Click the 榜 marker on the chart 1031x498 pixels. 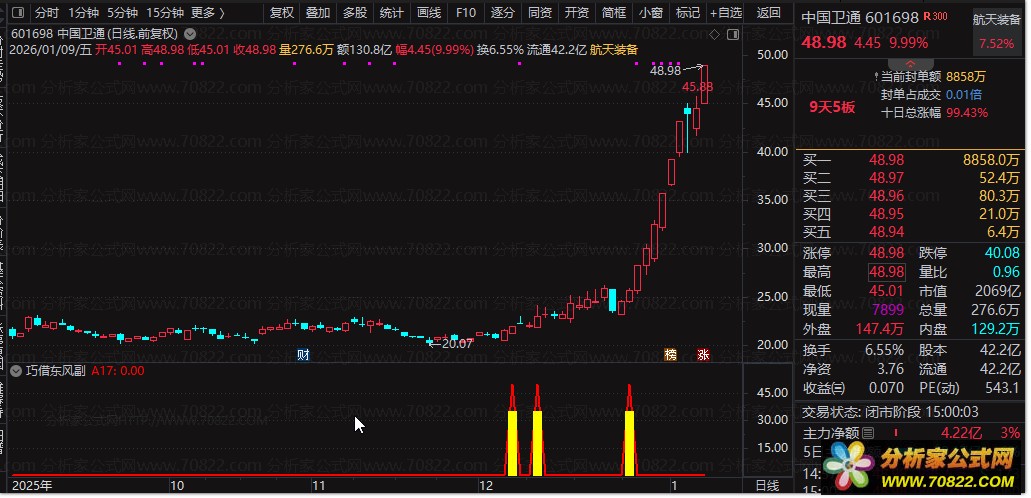tap(670, 355)
